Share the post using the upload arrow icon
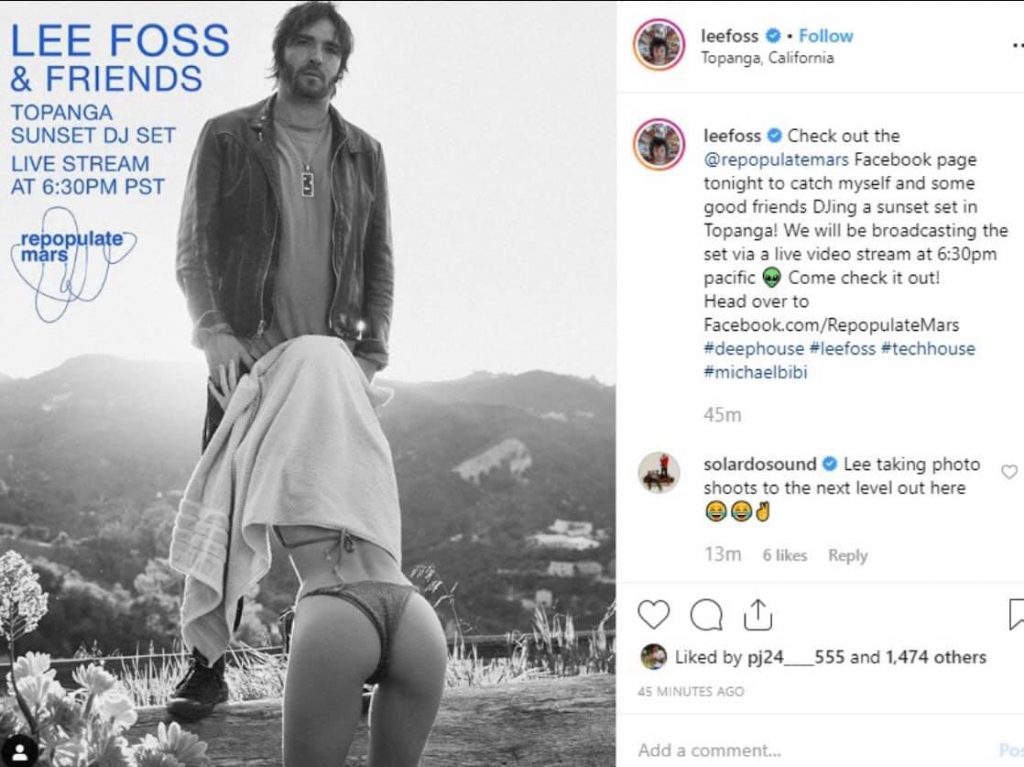Image resolution: width=1024 pixels, height=767 pixels. pos(758,614)
